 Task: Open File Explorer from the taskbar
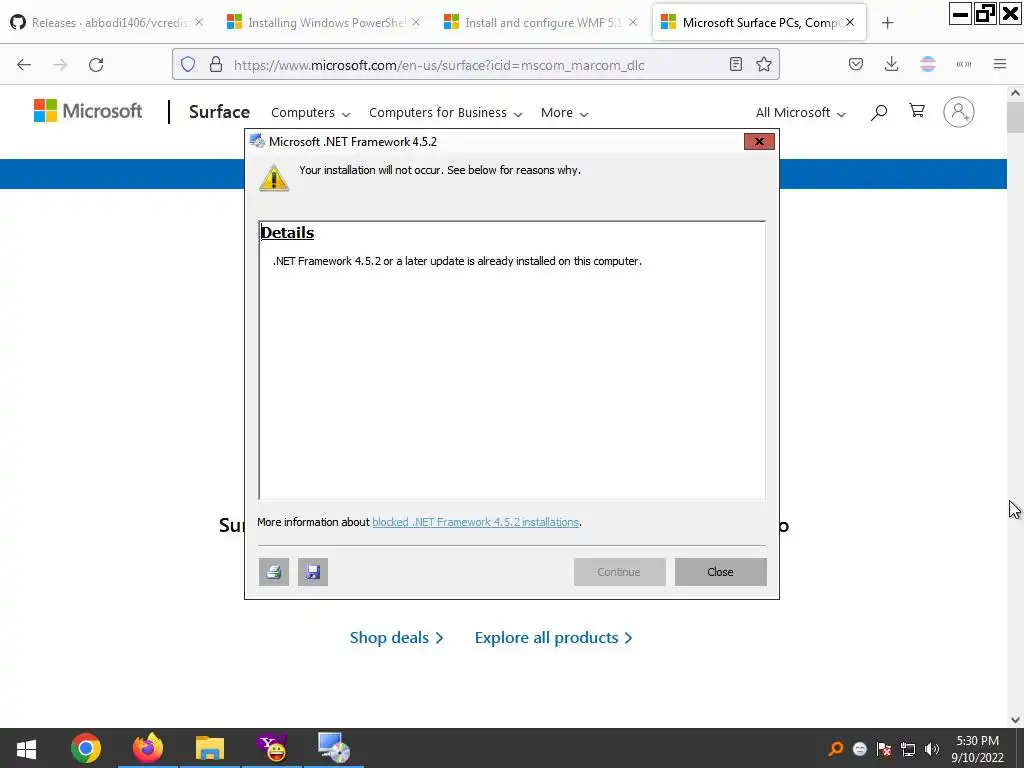[210, 748]
